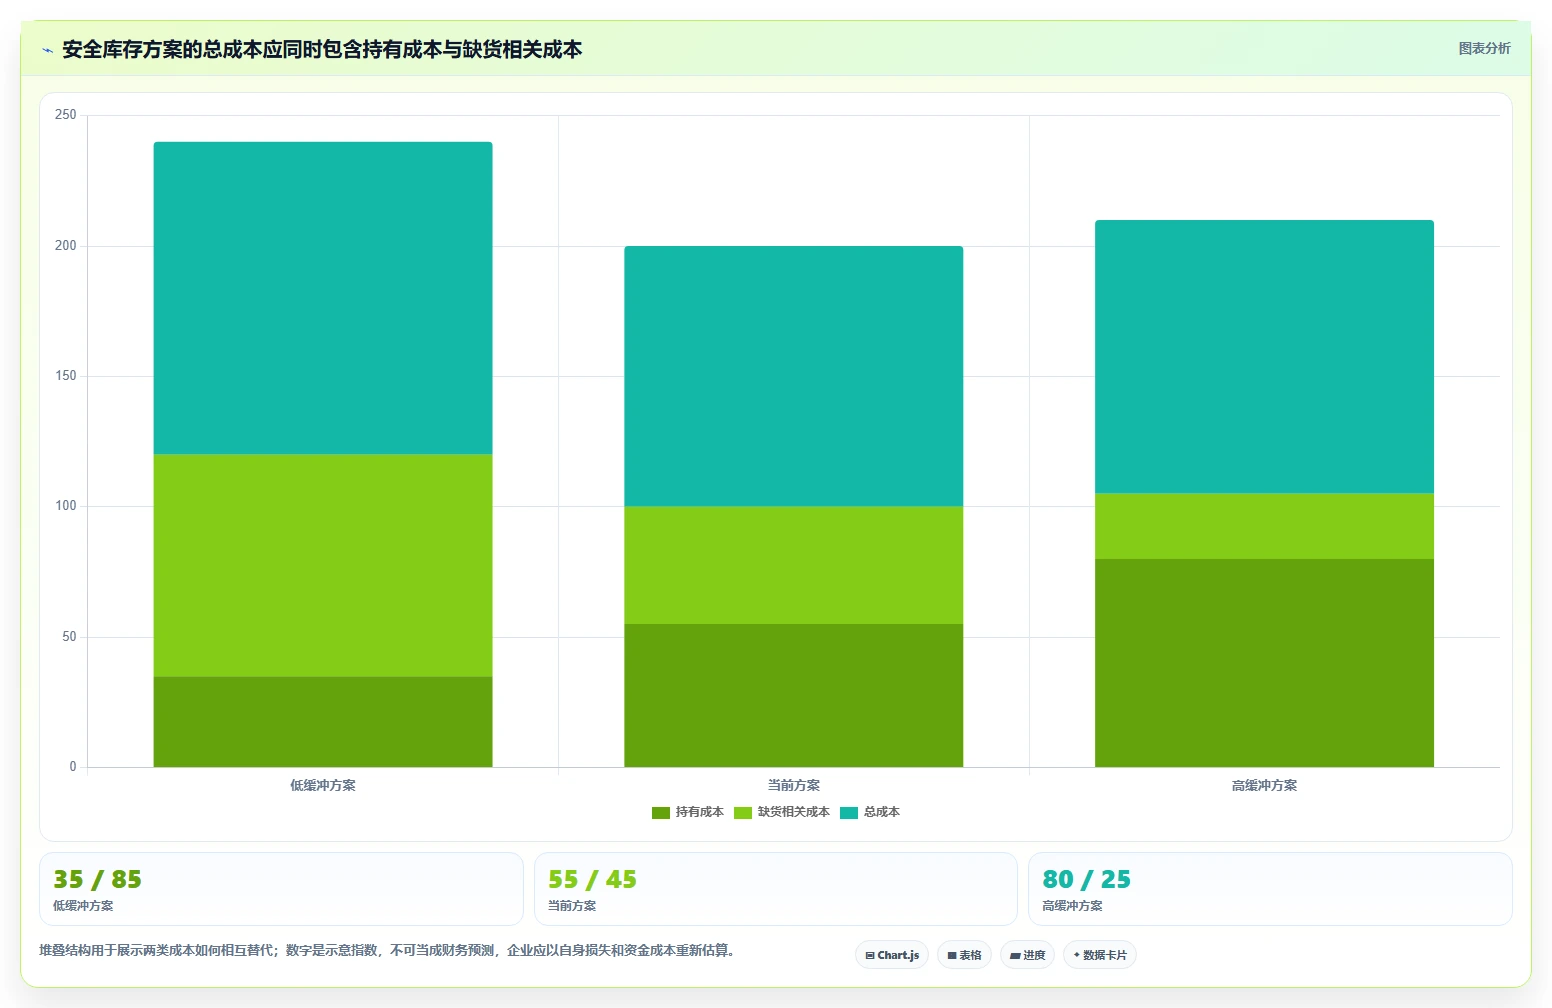The width and height of the screenshot is (1552, 1008).
Task: Toggle 缺货相关成本 legend color box
Action: click(743, 813)
